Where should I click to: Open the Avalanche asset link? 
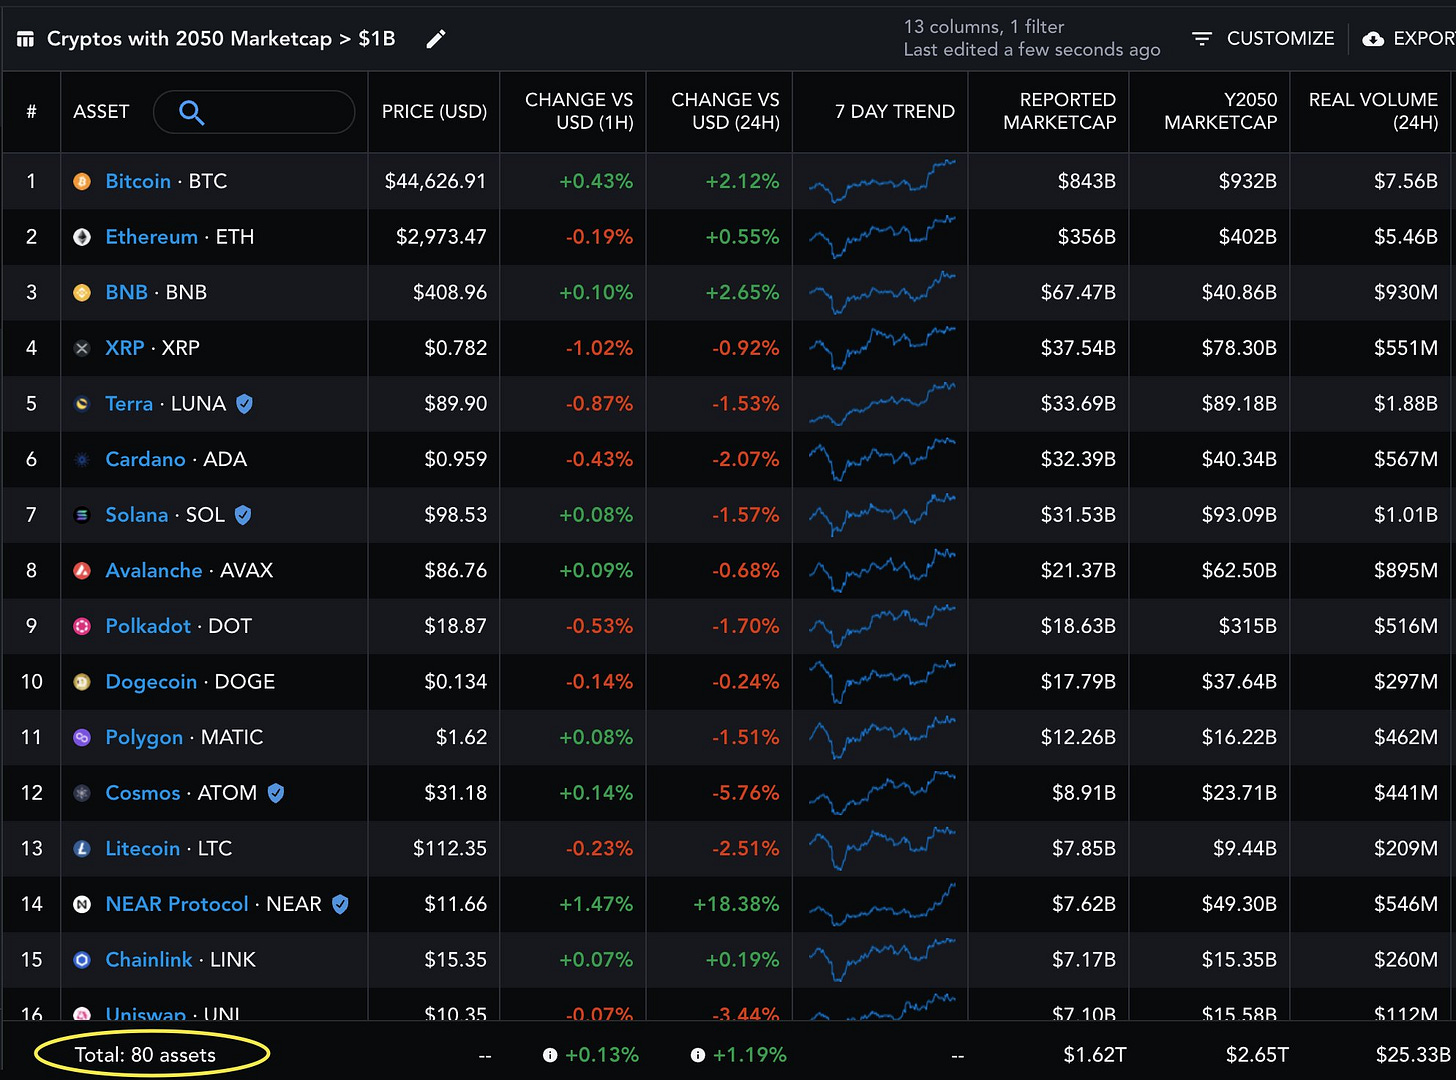click(154, 570)
